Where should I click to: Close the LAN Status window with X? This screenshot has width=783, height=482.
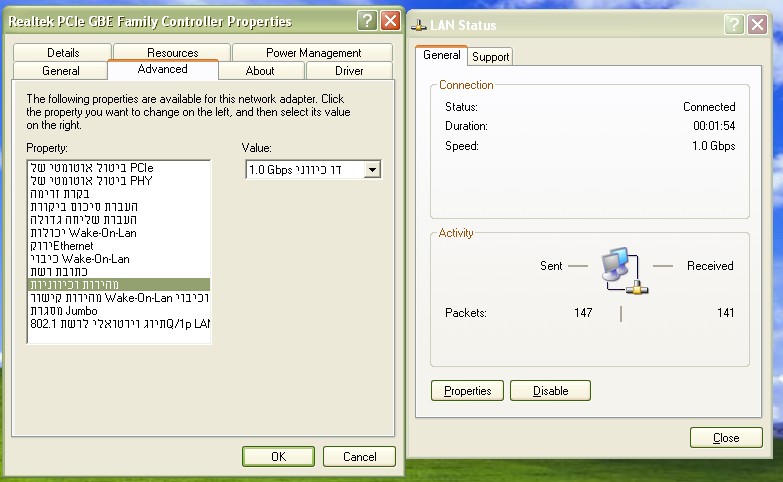pos(758,24)
